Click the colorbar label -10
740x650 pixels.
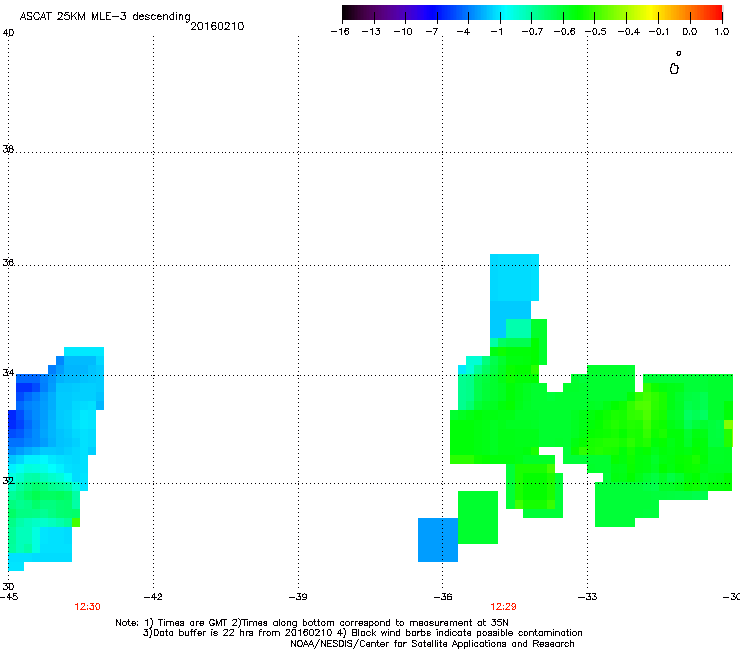coord(403,32)
